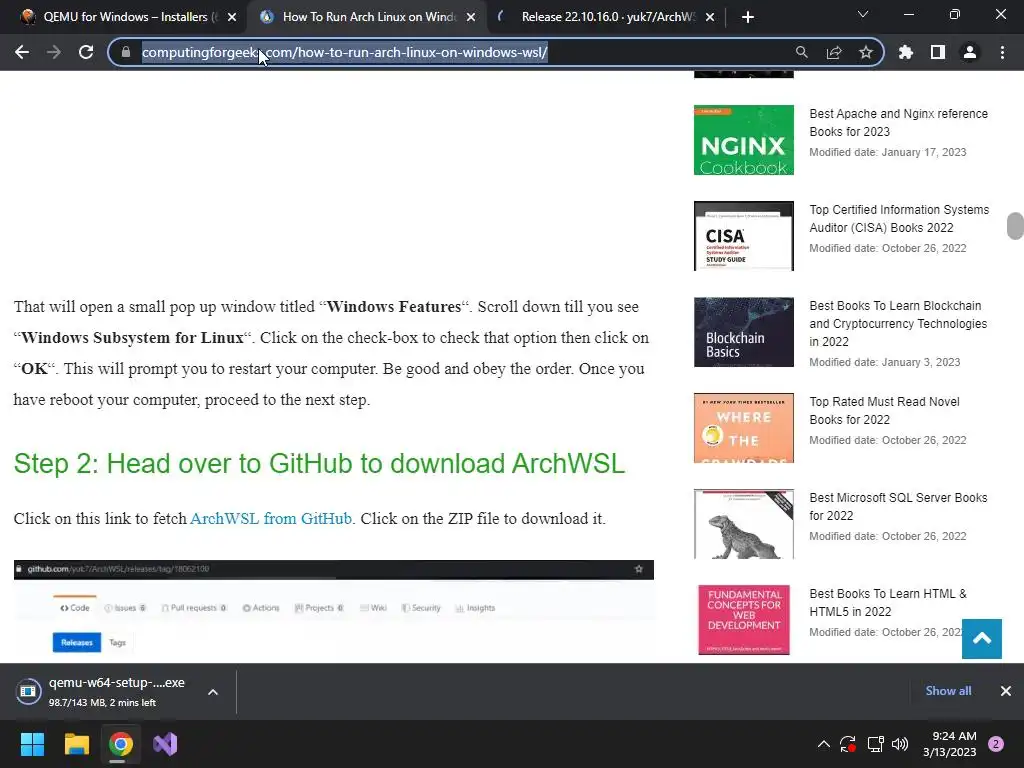Open Windows Start menu
This screenshot has width=1024, height=768.
(x=32, y=744)
